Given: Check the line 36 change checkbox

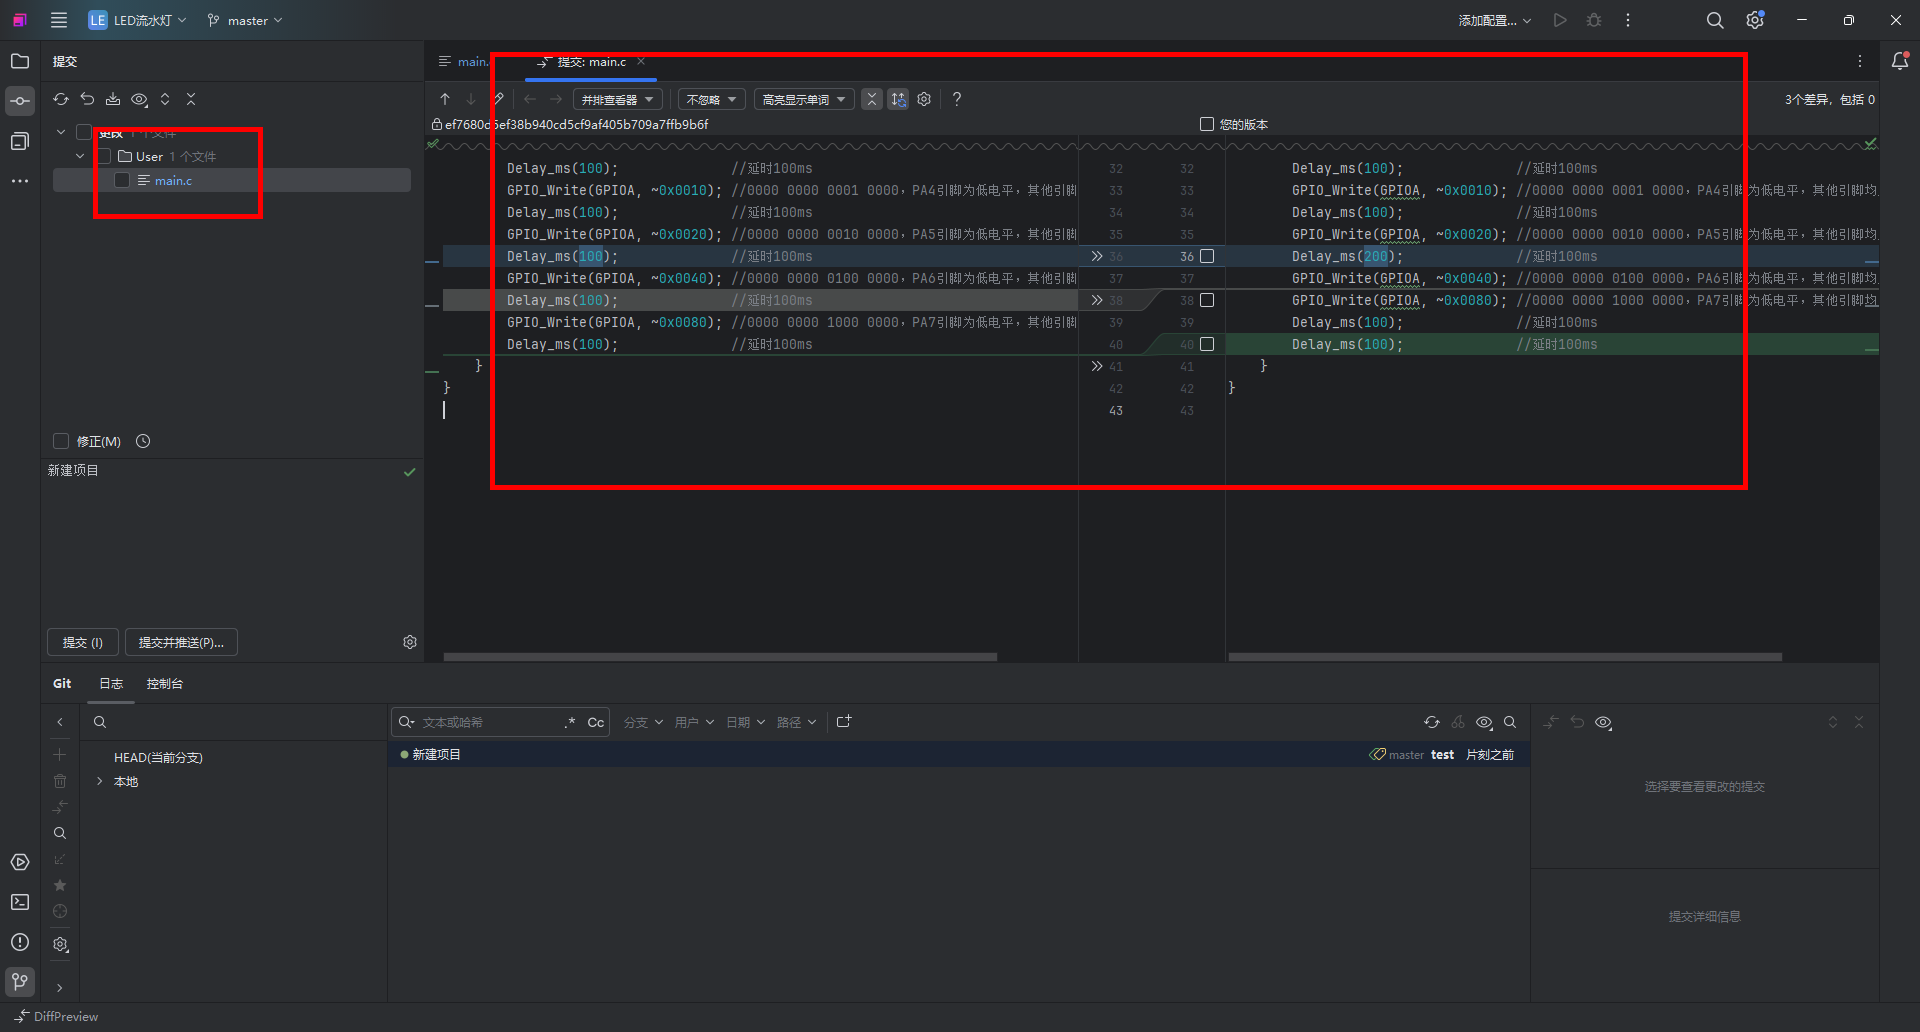Looking at the screenshot, I should click(x=1207, y=256).
